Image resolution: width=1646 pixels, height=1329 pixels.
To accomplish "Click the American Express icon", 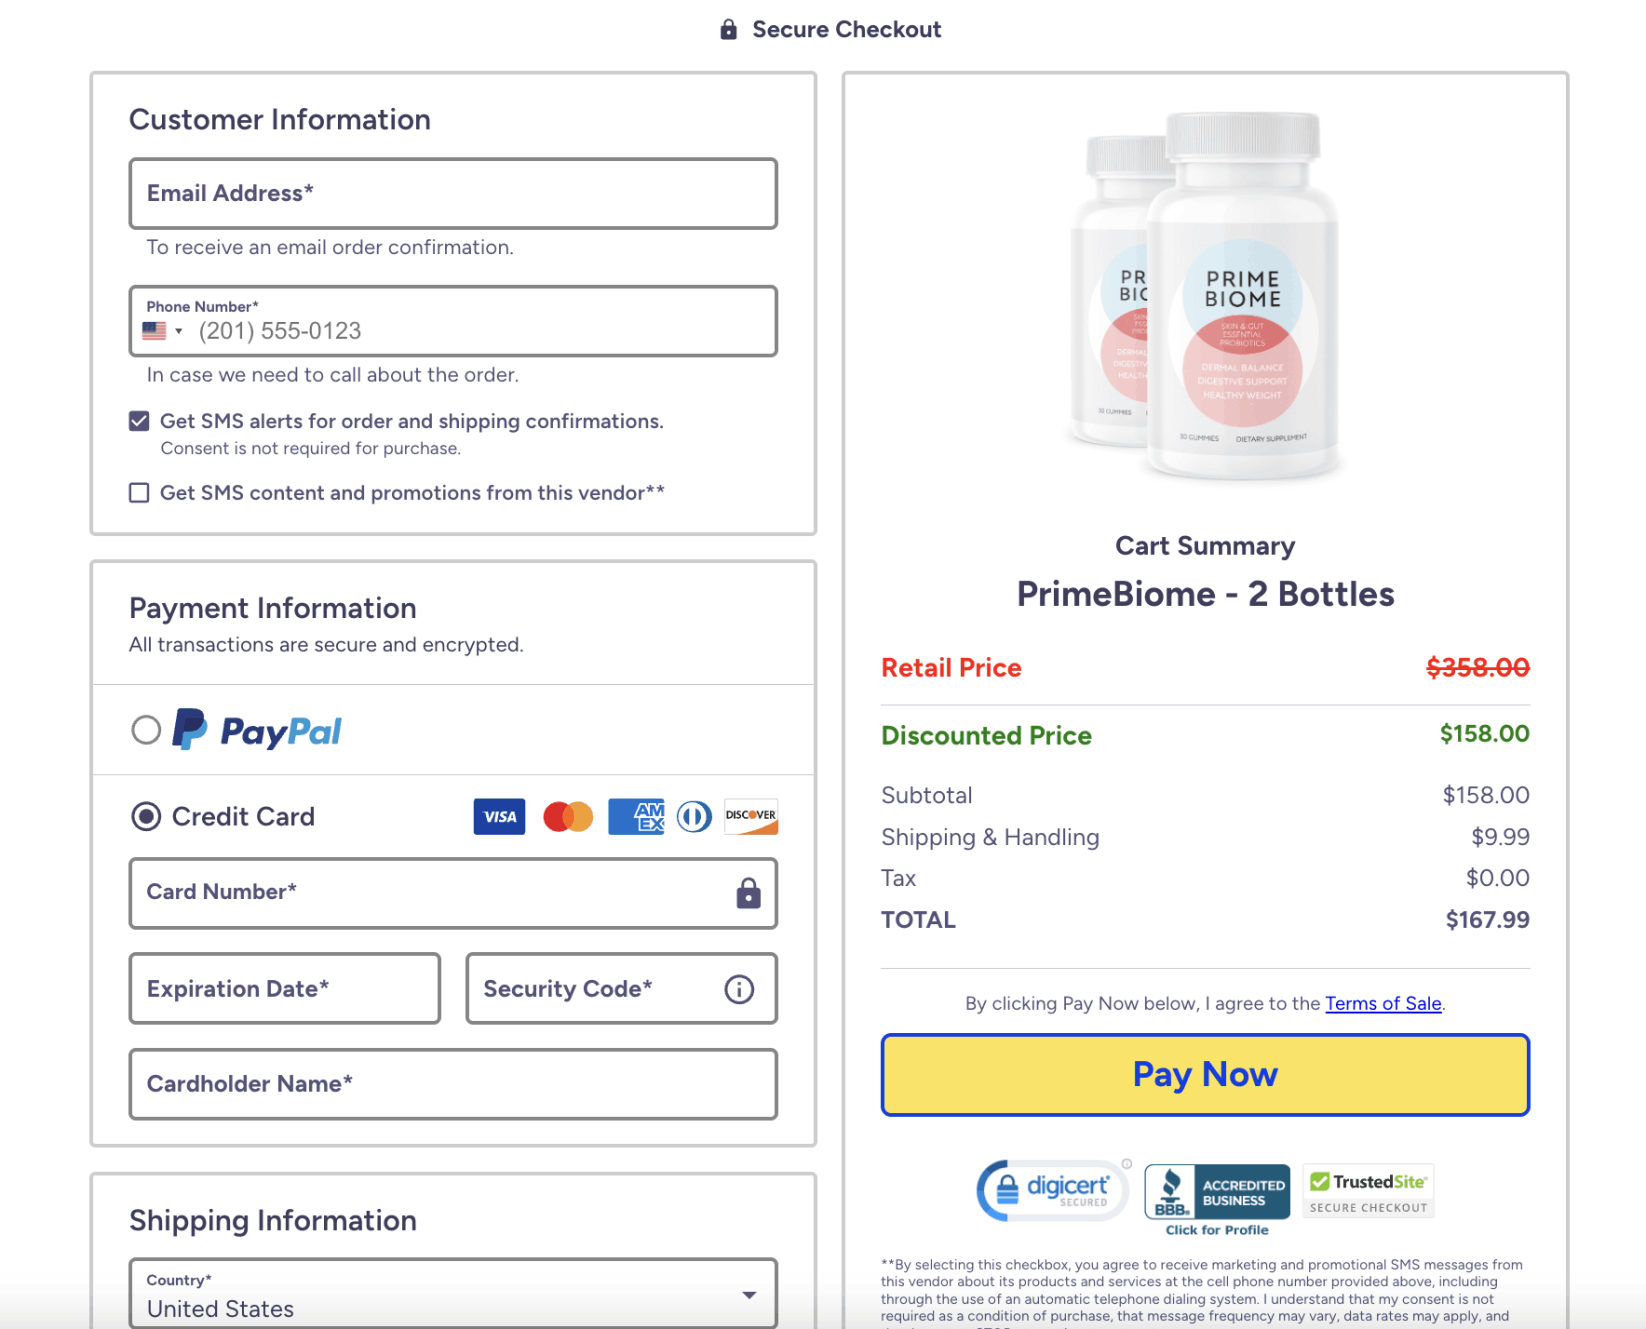I will (636, 816).
